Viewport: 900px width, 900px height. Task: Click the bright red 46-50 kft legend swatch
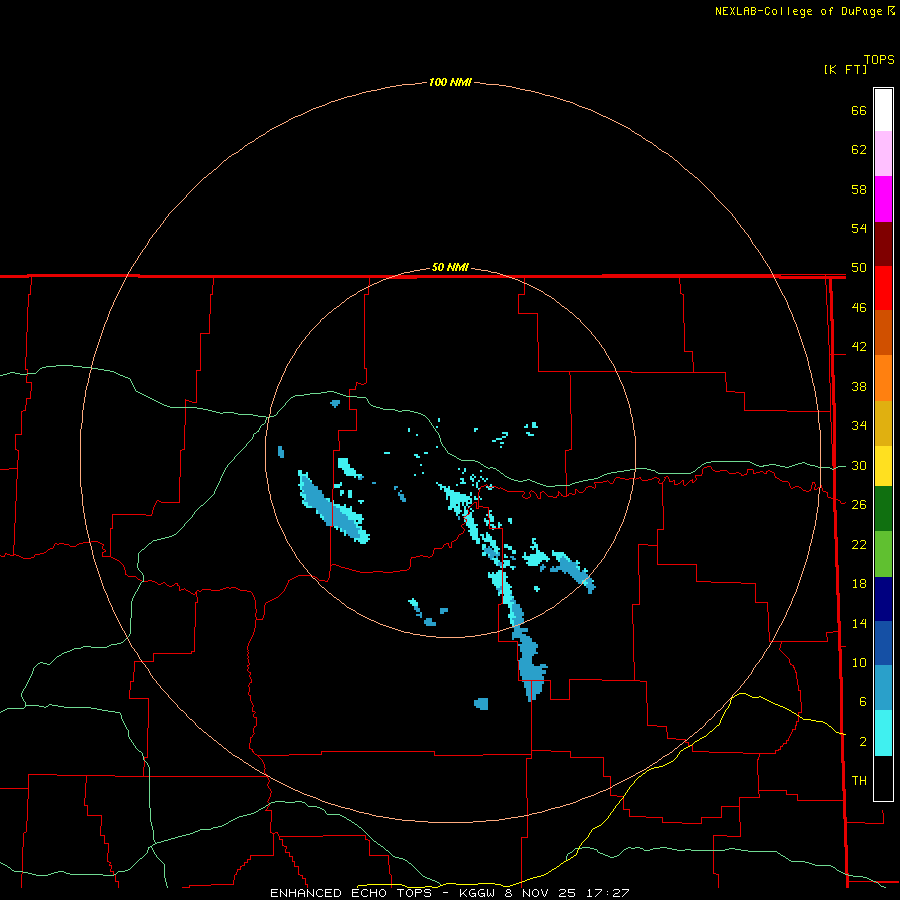coord(883,289)
